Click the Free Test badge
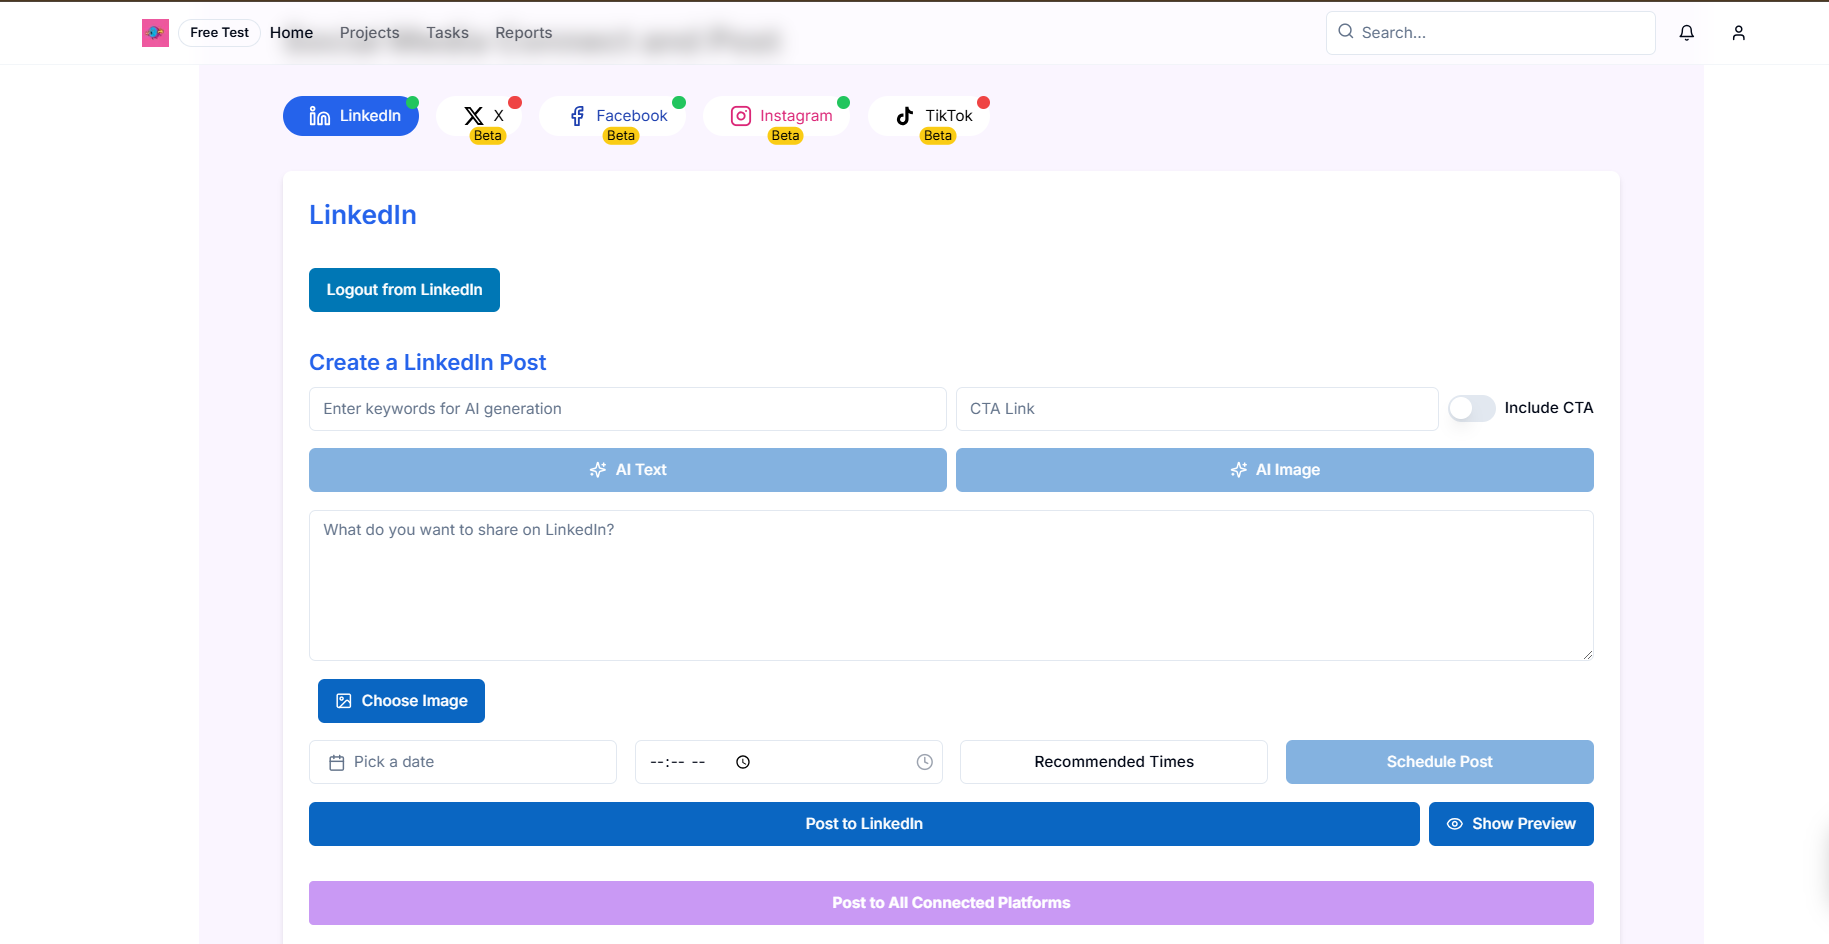The image size is (1829, 944). [x=219, y=33]
